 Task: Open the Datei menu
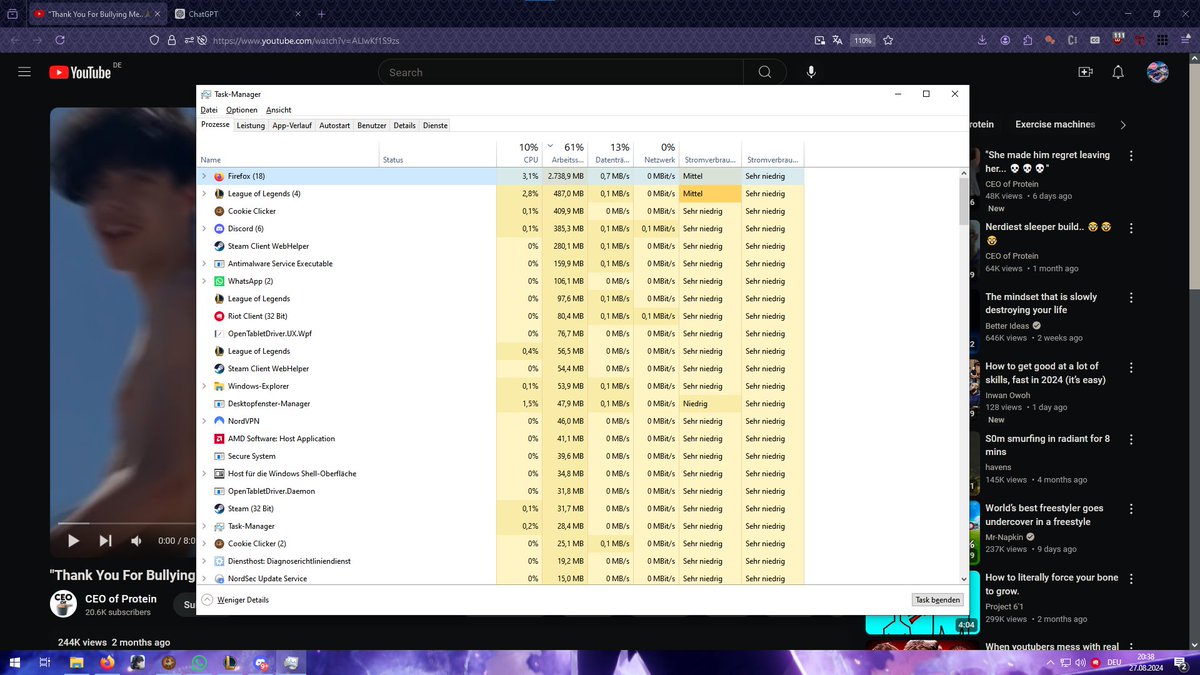209,110
